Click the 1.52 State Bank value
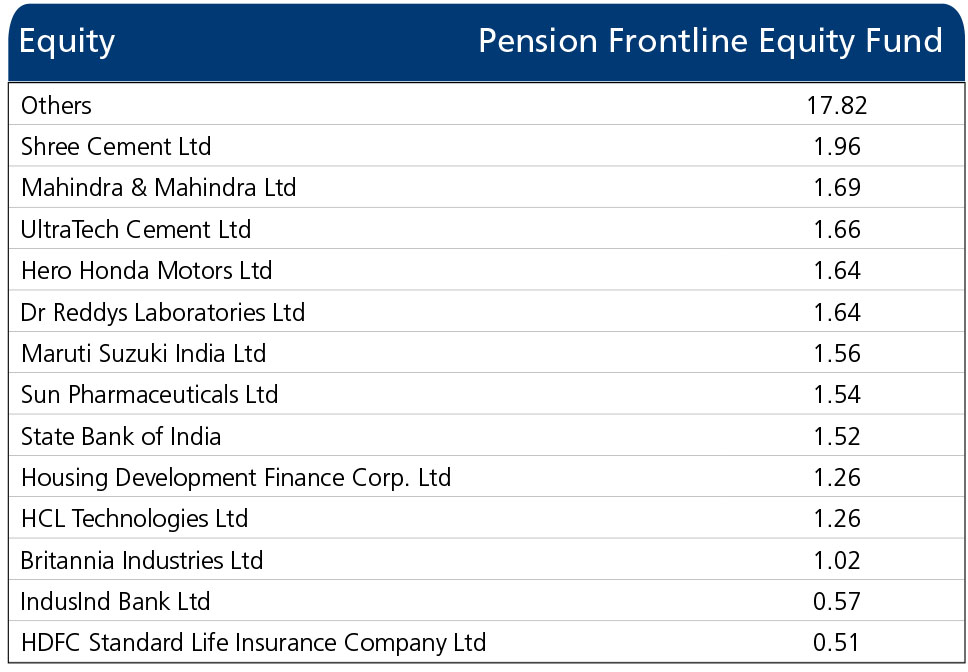968x672 pixels. click(x=837, y=436)
